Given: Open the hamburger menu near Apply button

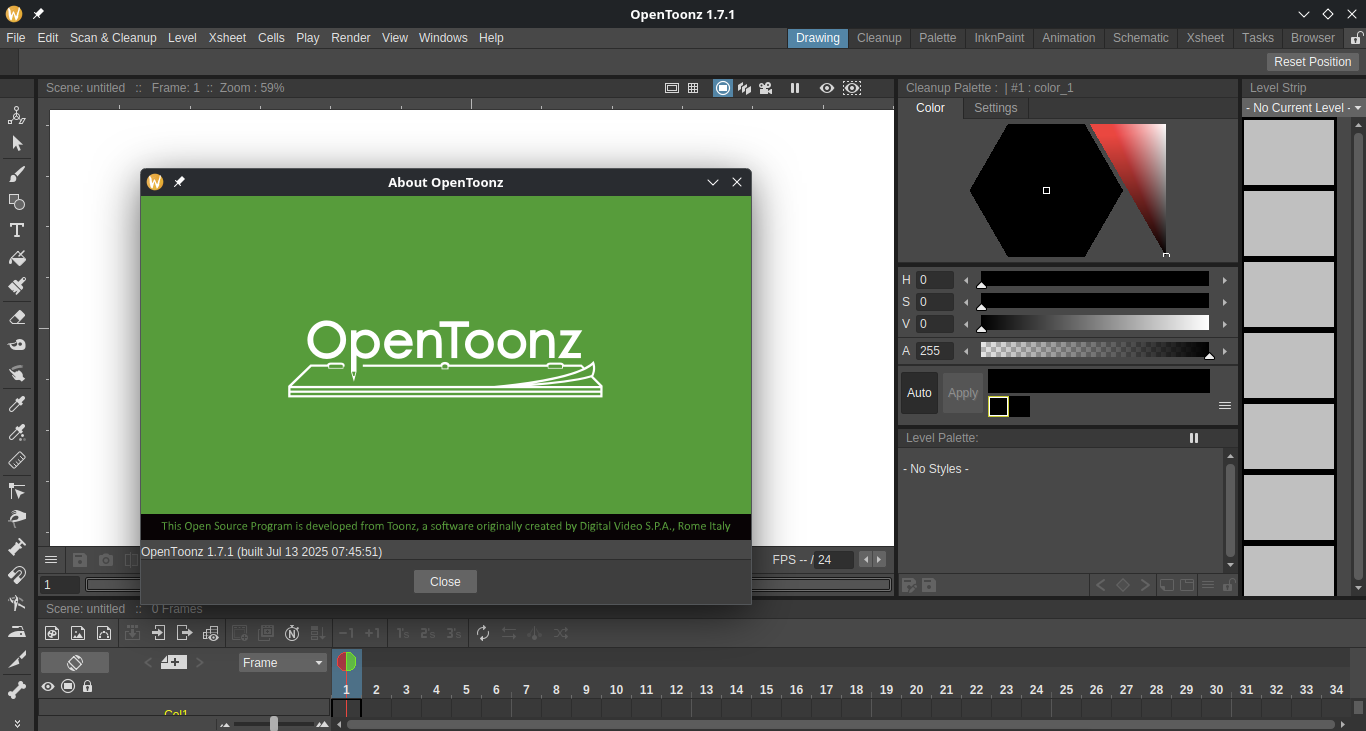Looking at the screenshot, I should pyautogui.click(x=1225, y=405).
